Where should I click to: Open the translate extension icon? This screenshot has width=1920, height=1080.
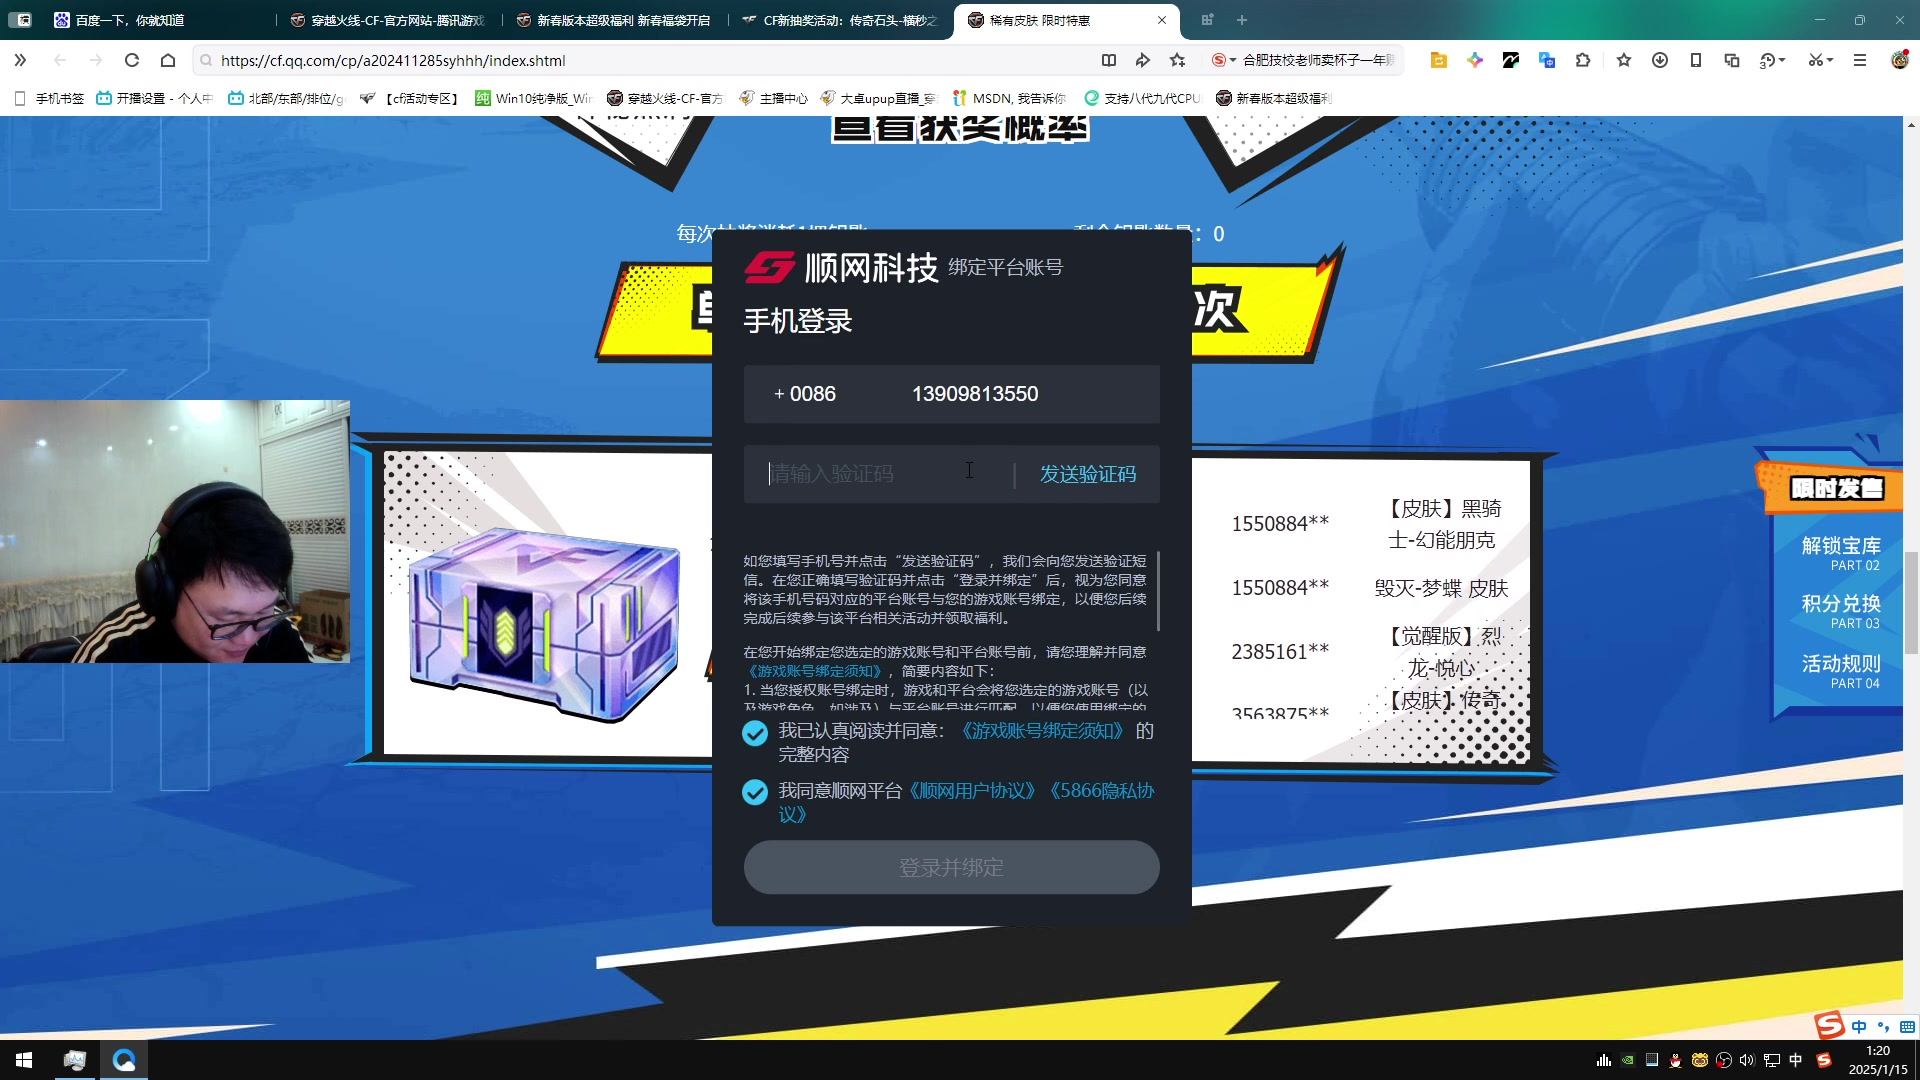tap(1547, 60)
